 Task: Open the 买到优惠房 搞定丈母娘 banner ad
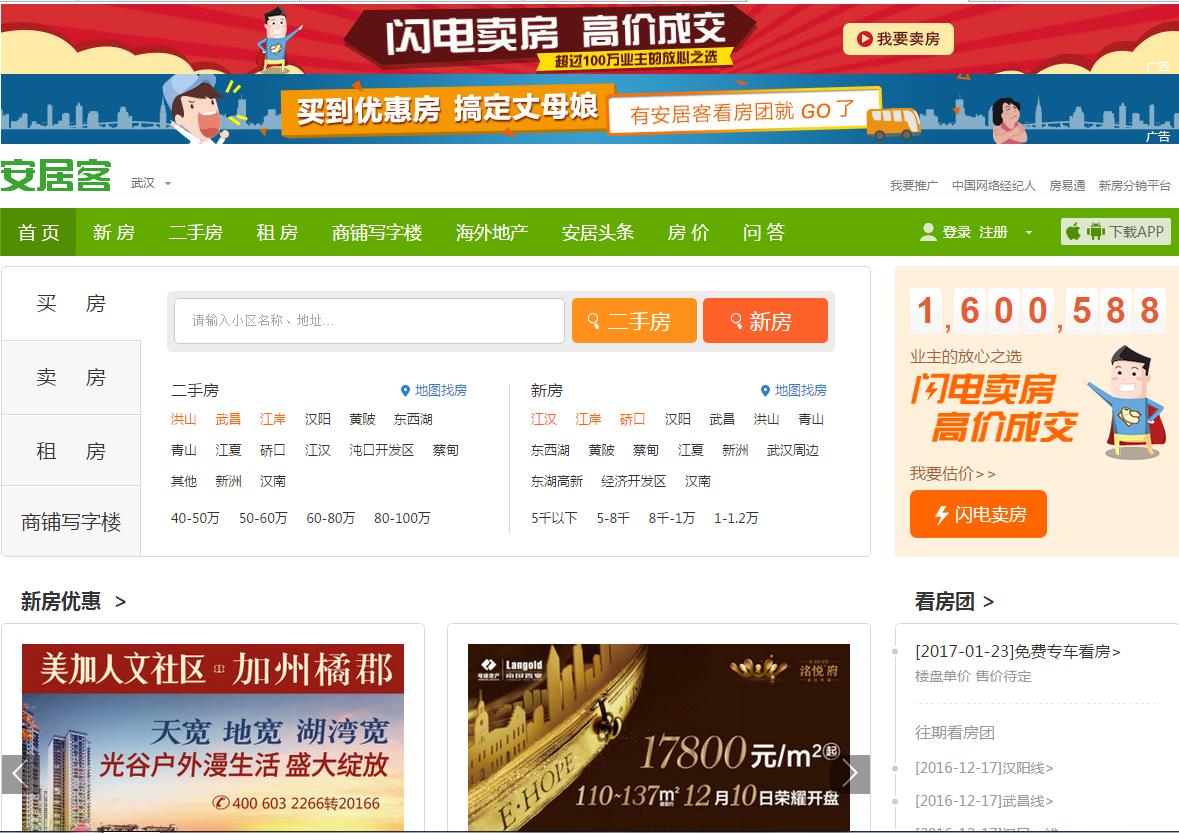590,109
